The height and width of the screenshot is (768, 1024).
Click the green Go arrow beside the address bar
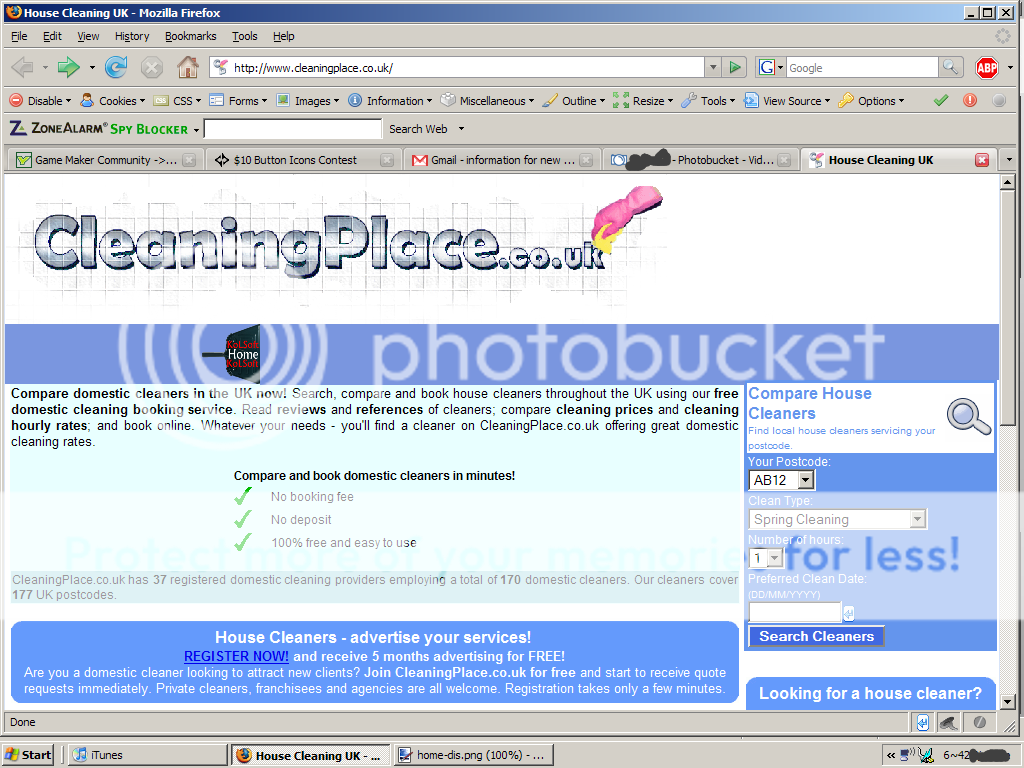click(735, 67)
